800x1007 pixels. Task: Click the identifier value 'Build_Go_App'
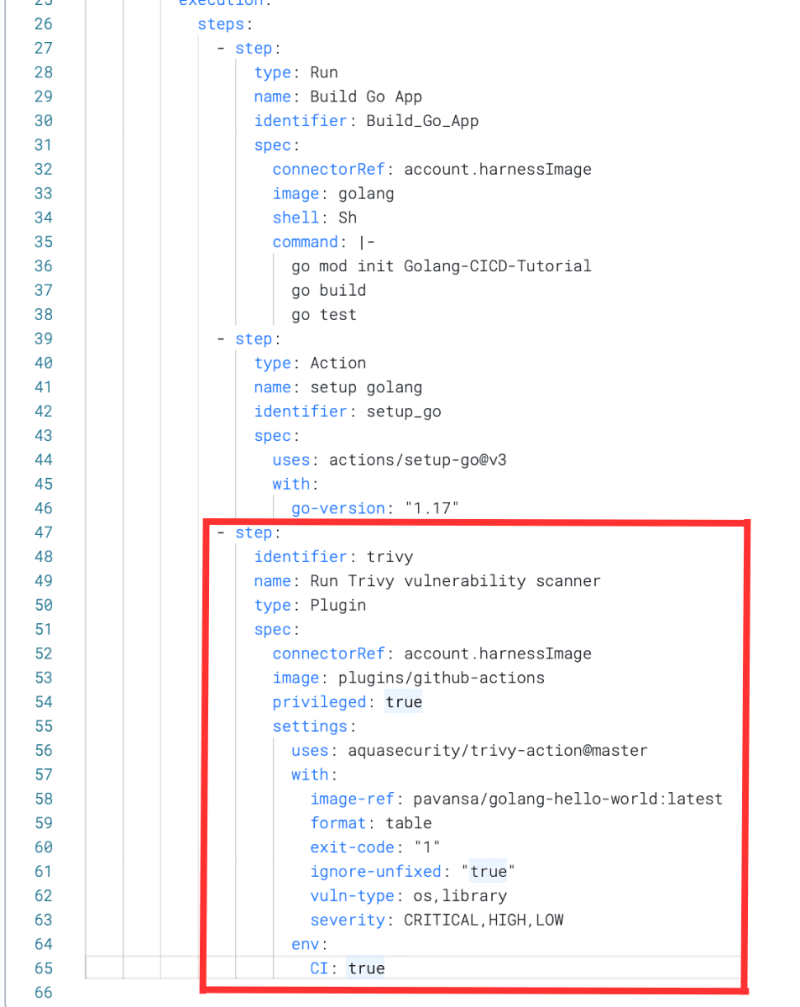click(x=422, y=121)
